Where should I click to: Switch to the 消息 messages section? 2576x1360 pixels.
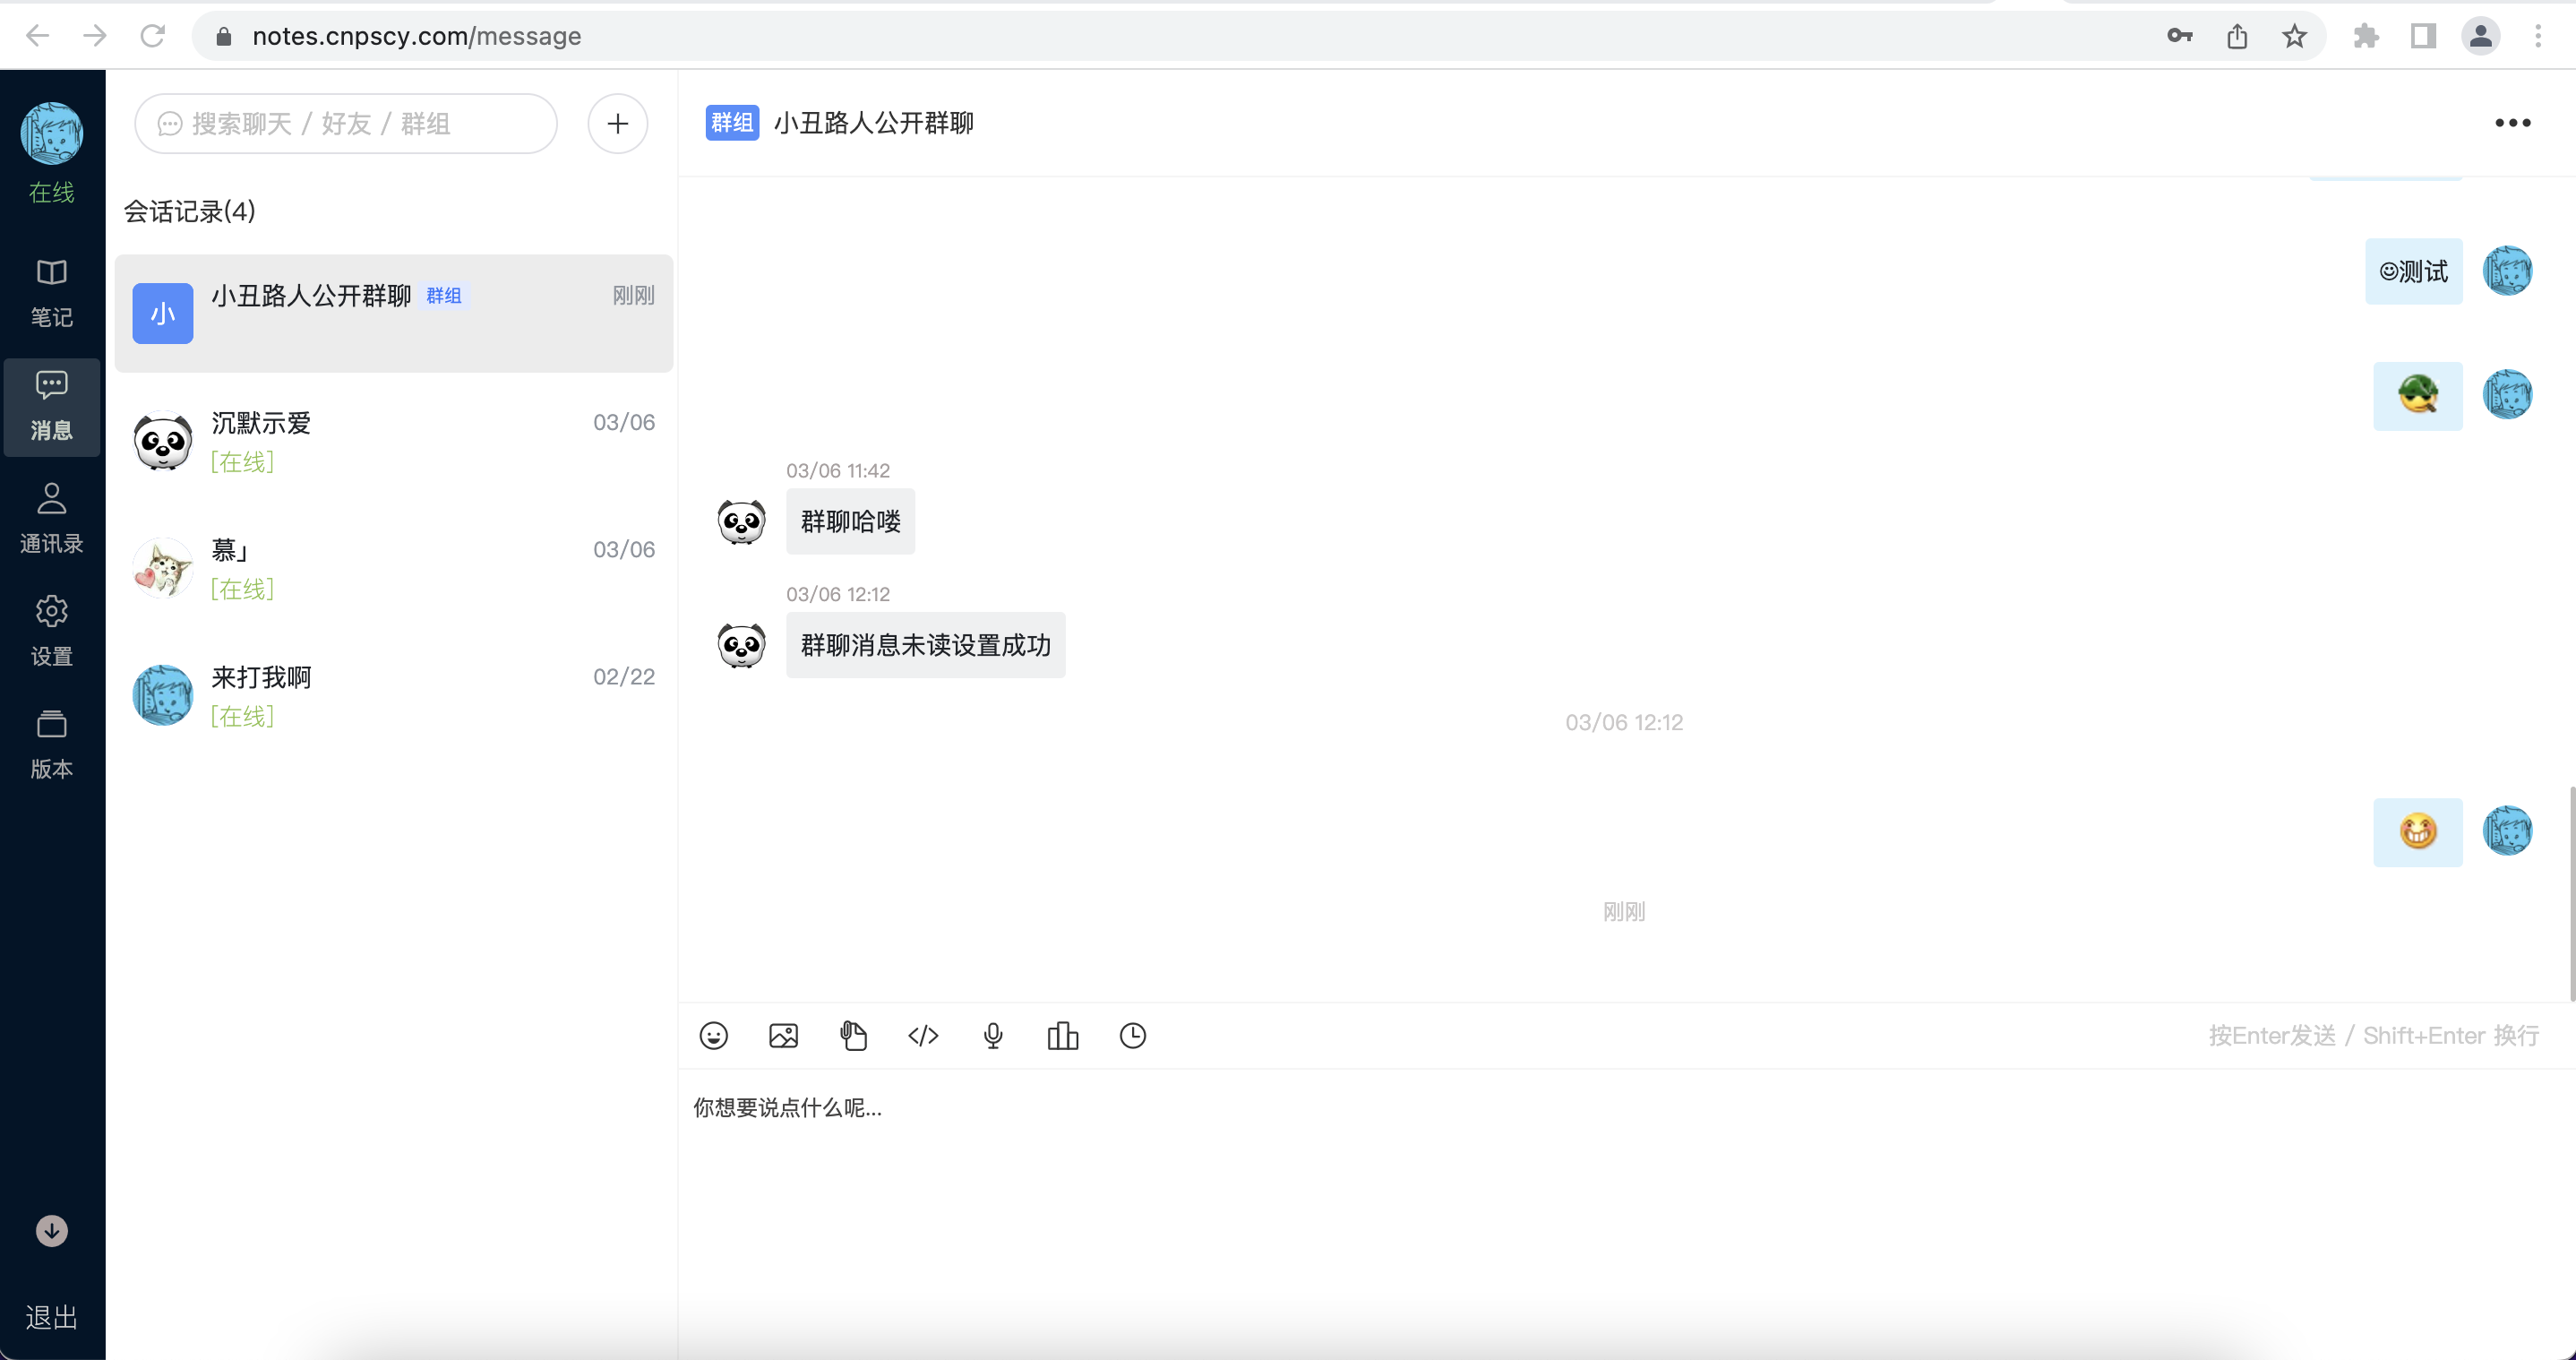52,406
